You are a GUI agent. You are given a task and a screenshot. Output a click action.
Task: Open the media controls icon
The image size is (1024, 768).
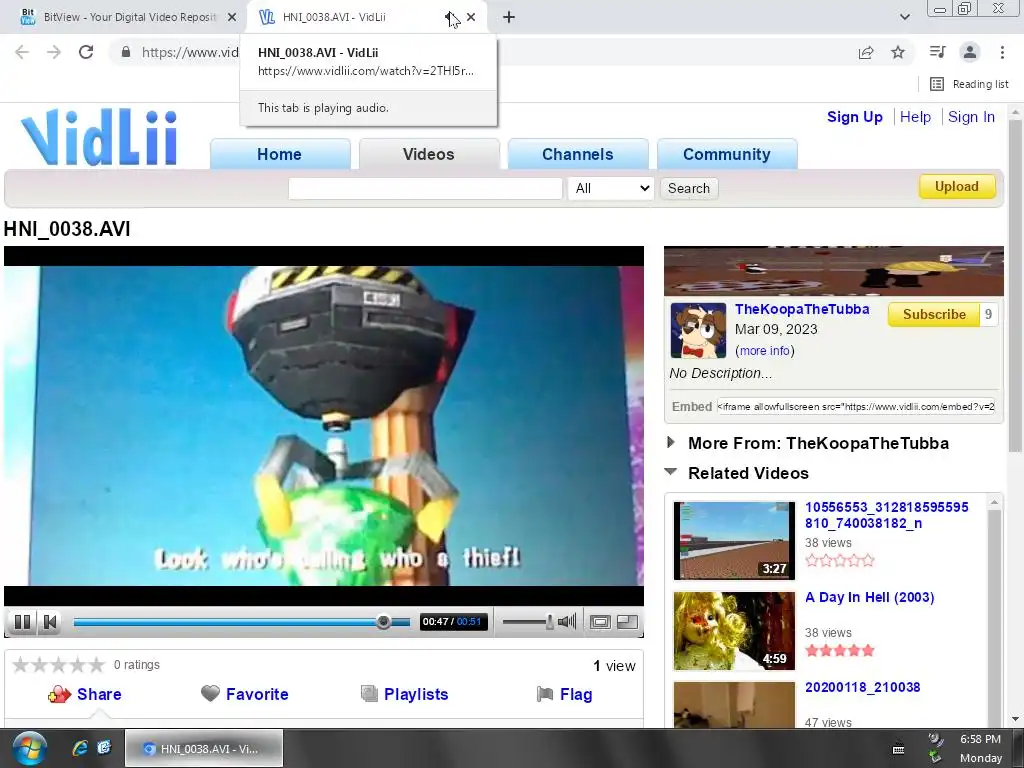coord(937,52)
